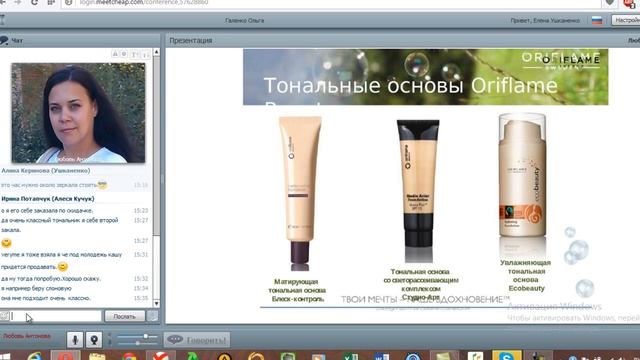The image size is (640, 360).
Task: Open the sticky notes taskbar icon
Action: point(444,356)
